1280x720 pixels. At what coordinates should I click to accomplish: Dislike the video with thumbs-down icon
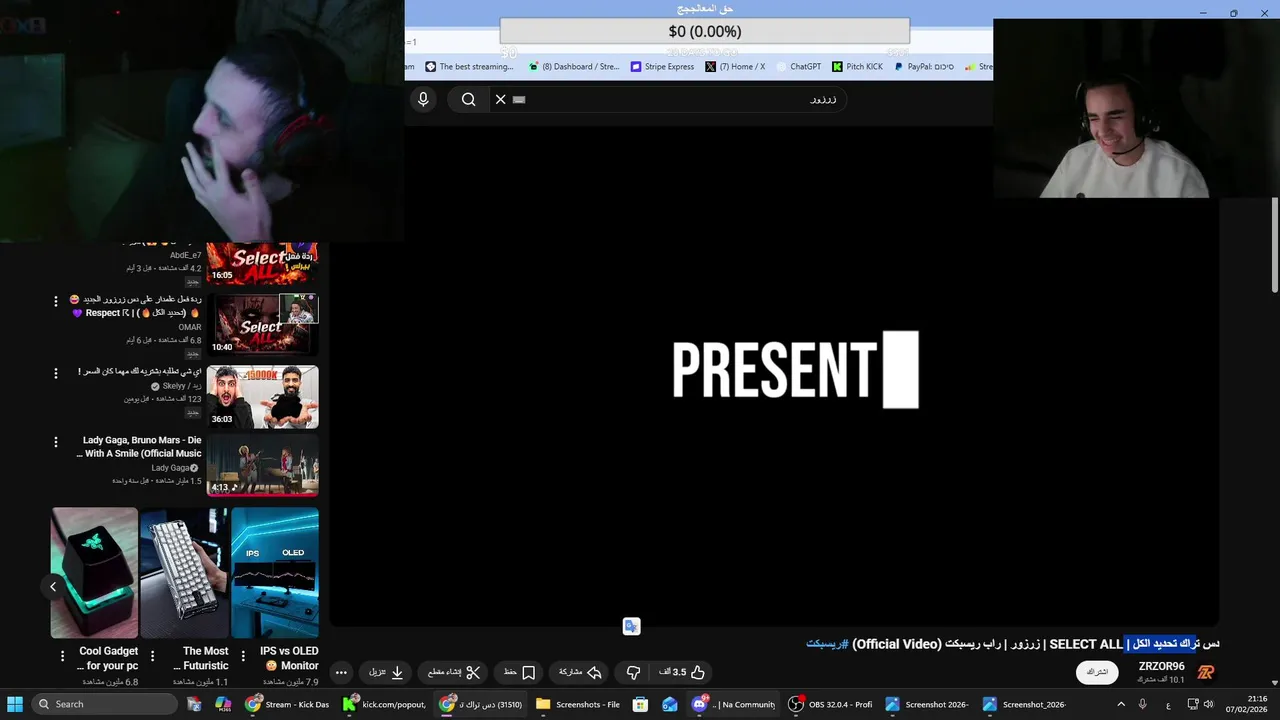point(633,672)
